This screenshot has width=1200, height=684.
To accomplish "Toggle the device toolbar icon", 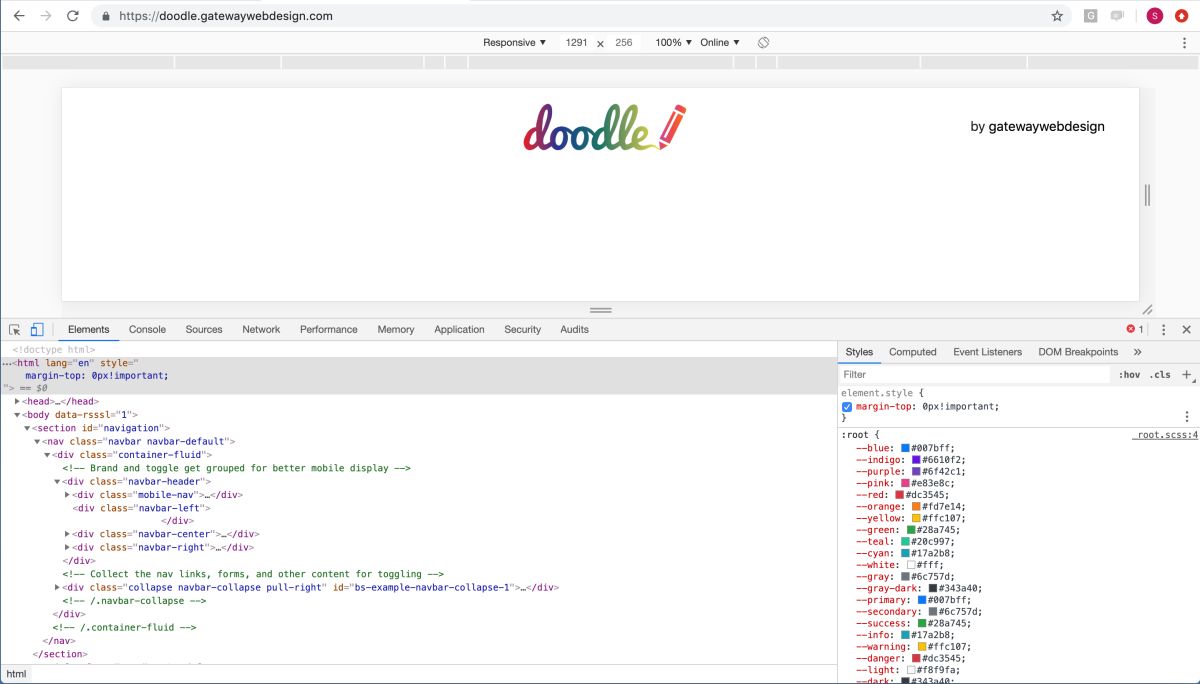I will pyautogui.click(x=37, y=329).
